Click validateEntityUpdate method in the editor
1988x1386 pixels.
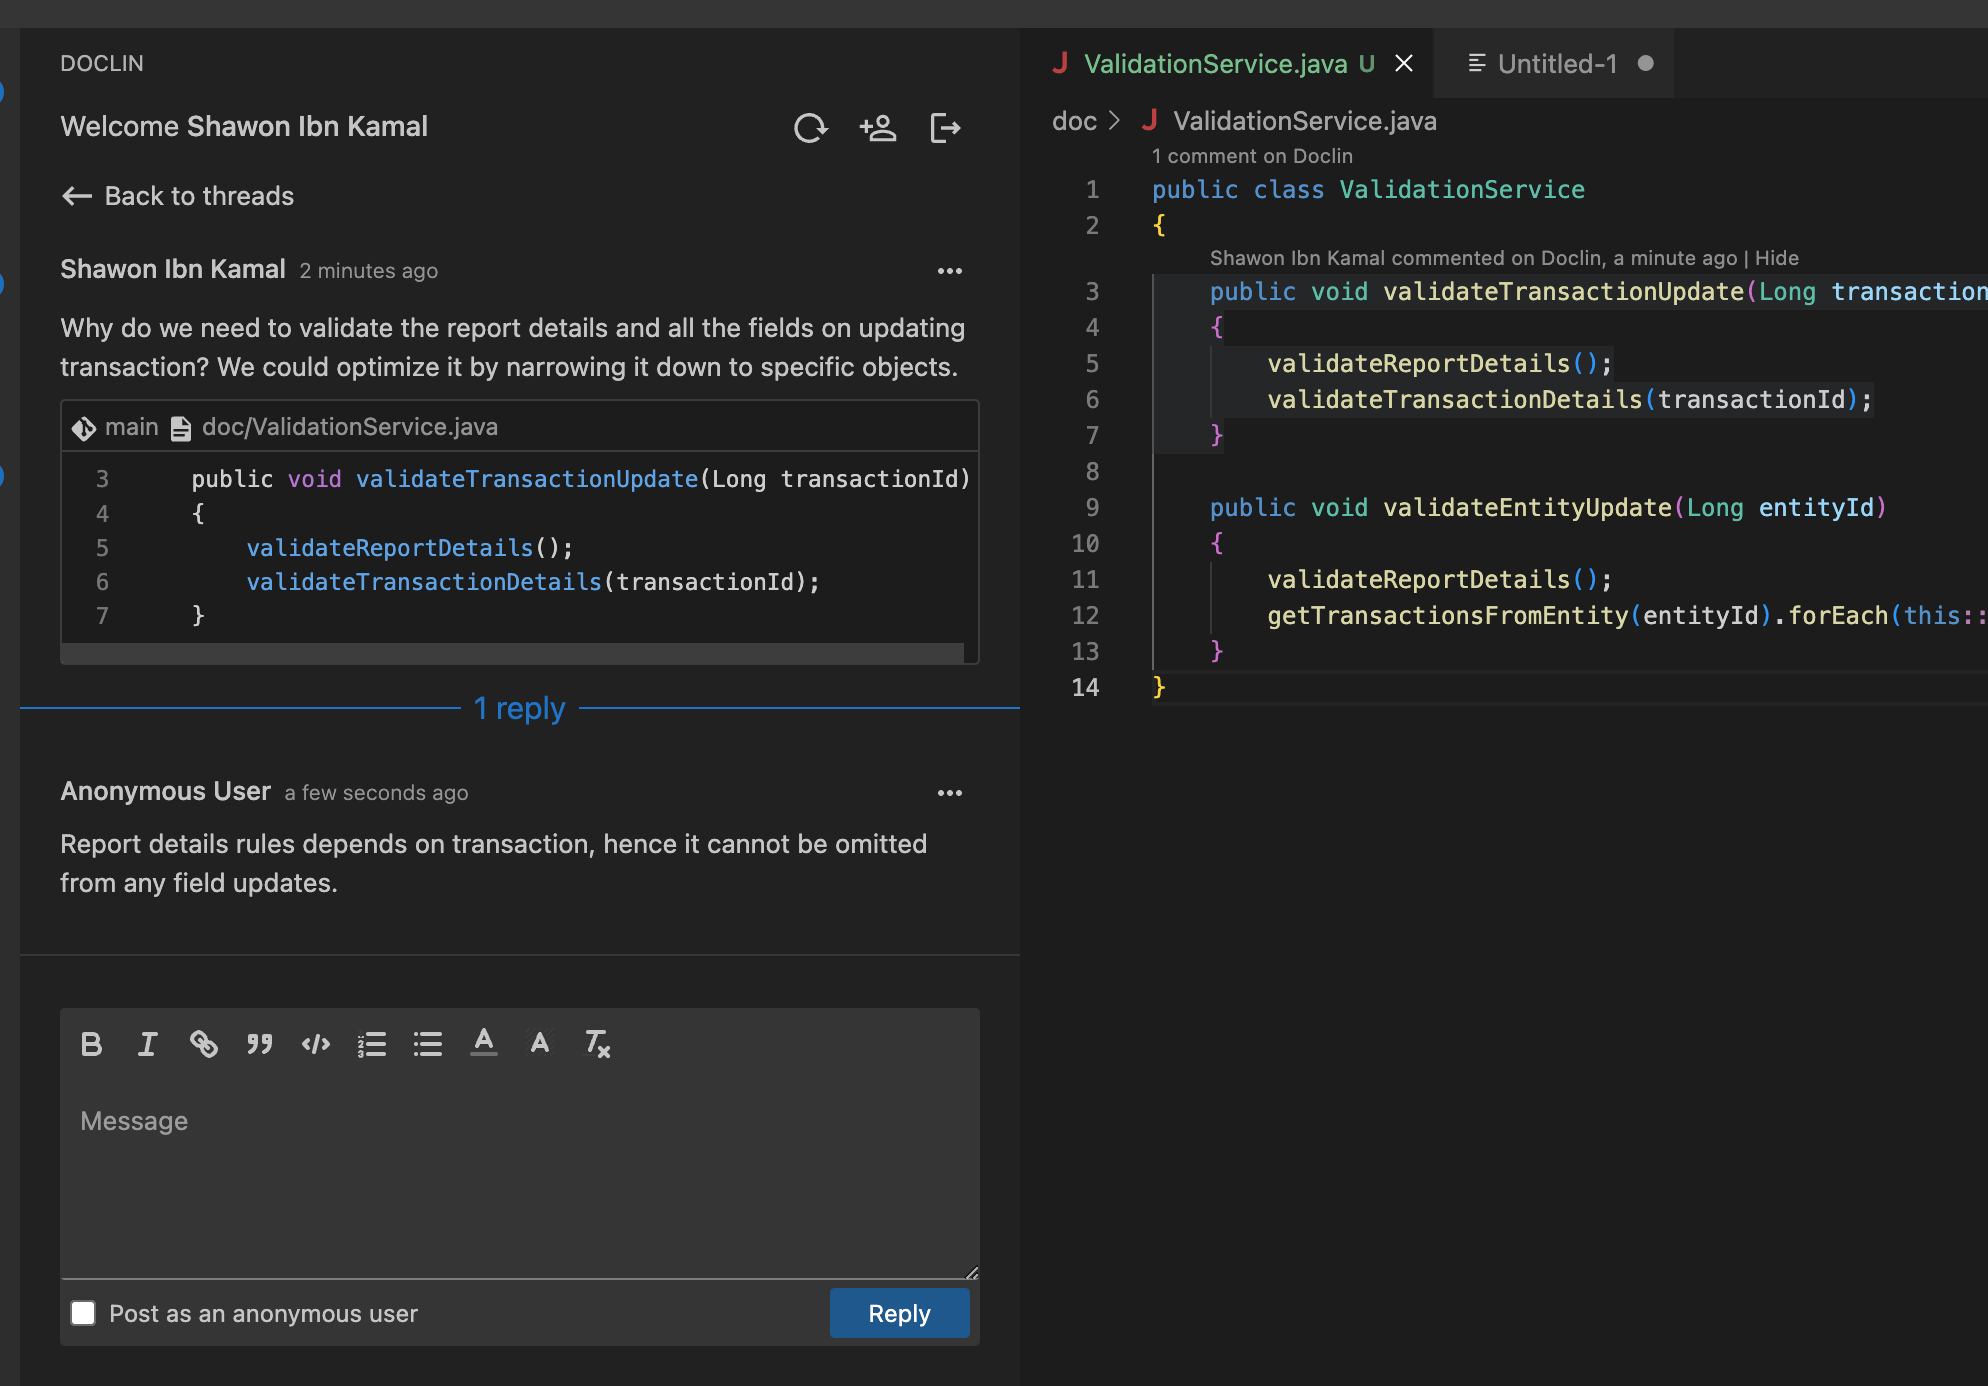[x=1527, y=507]
